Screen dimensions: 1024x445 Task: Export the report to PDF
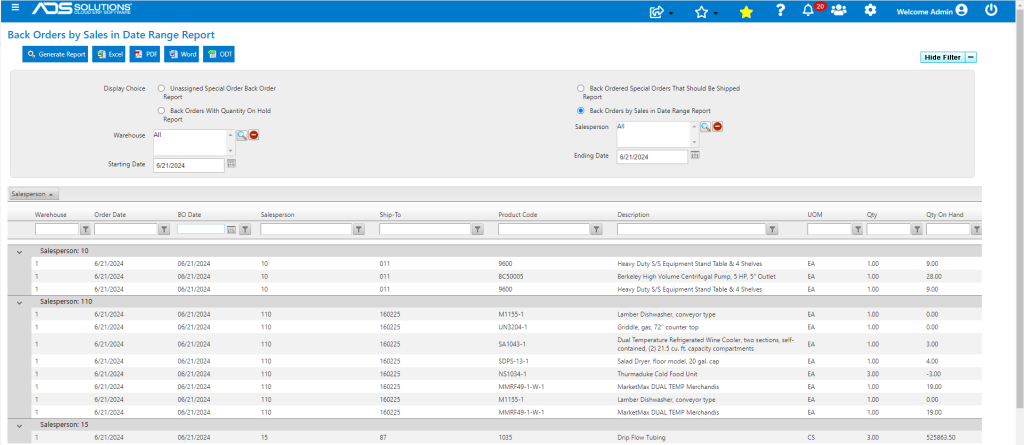[145, 55]
